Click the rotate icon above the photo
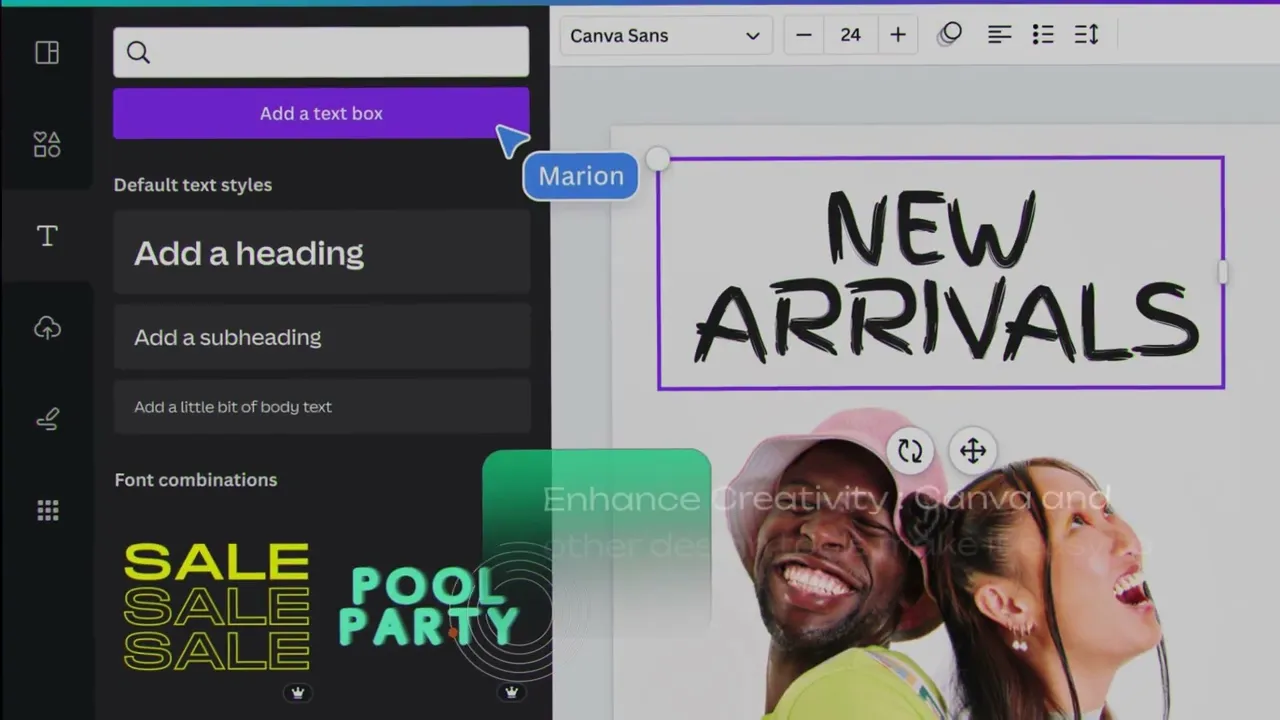 pos(910,451)
